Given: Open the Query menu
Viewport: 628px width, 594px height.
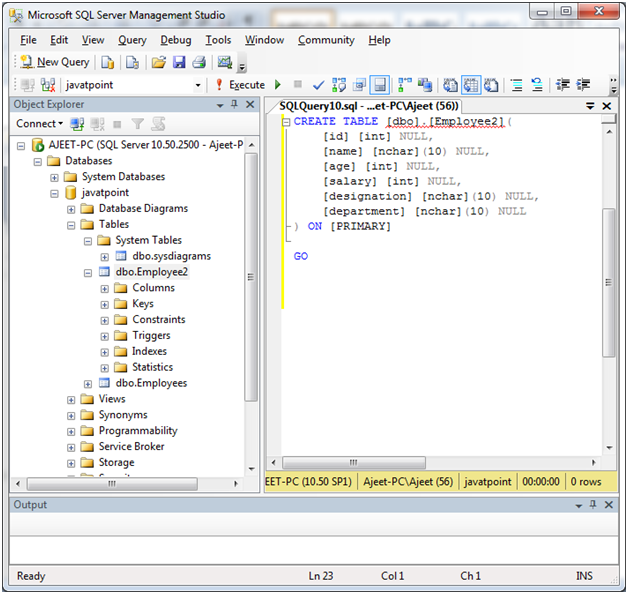Looking at the screenshot, I should [x=132, y=40].
